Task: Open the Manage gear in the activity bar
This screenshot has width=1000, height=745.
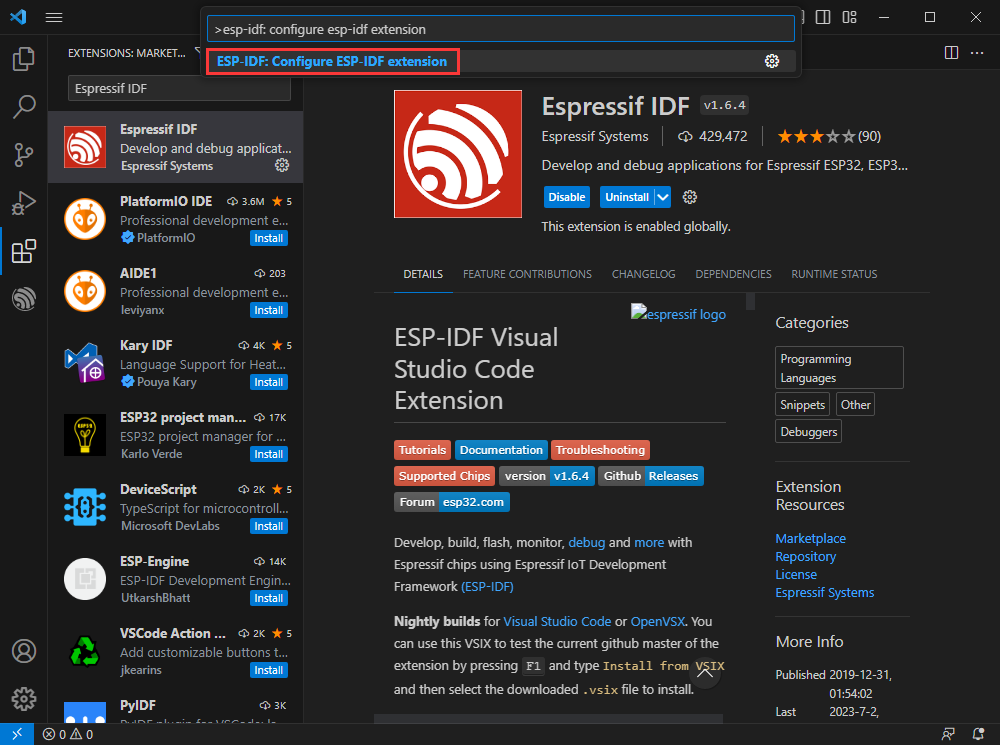Action: click(x=24, y=699)
